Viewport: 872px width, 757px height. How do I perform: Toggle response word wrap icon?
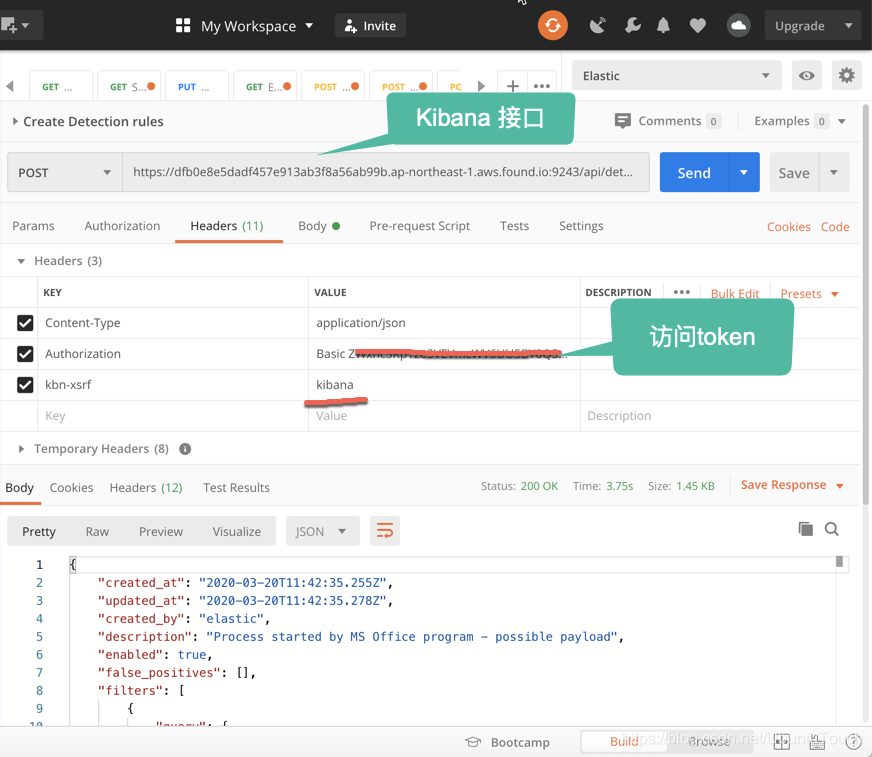point(385,531)
